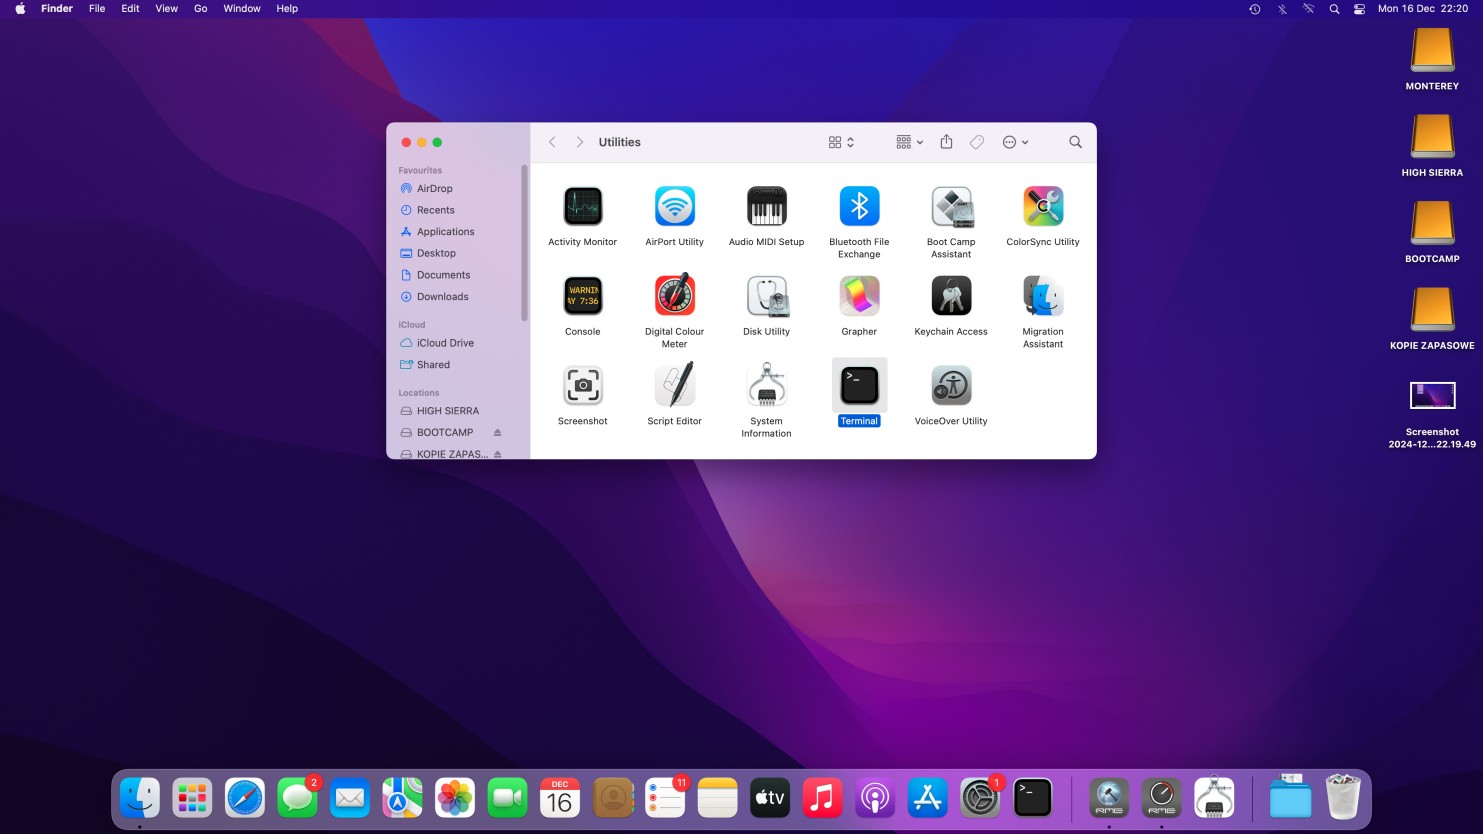1483x834 pixels.
Task: Open the App Store from the Dock
Action: pos(927,798)
